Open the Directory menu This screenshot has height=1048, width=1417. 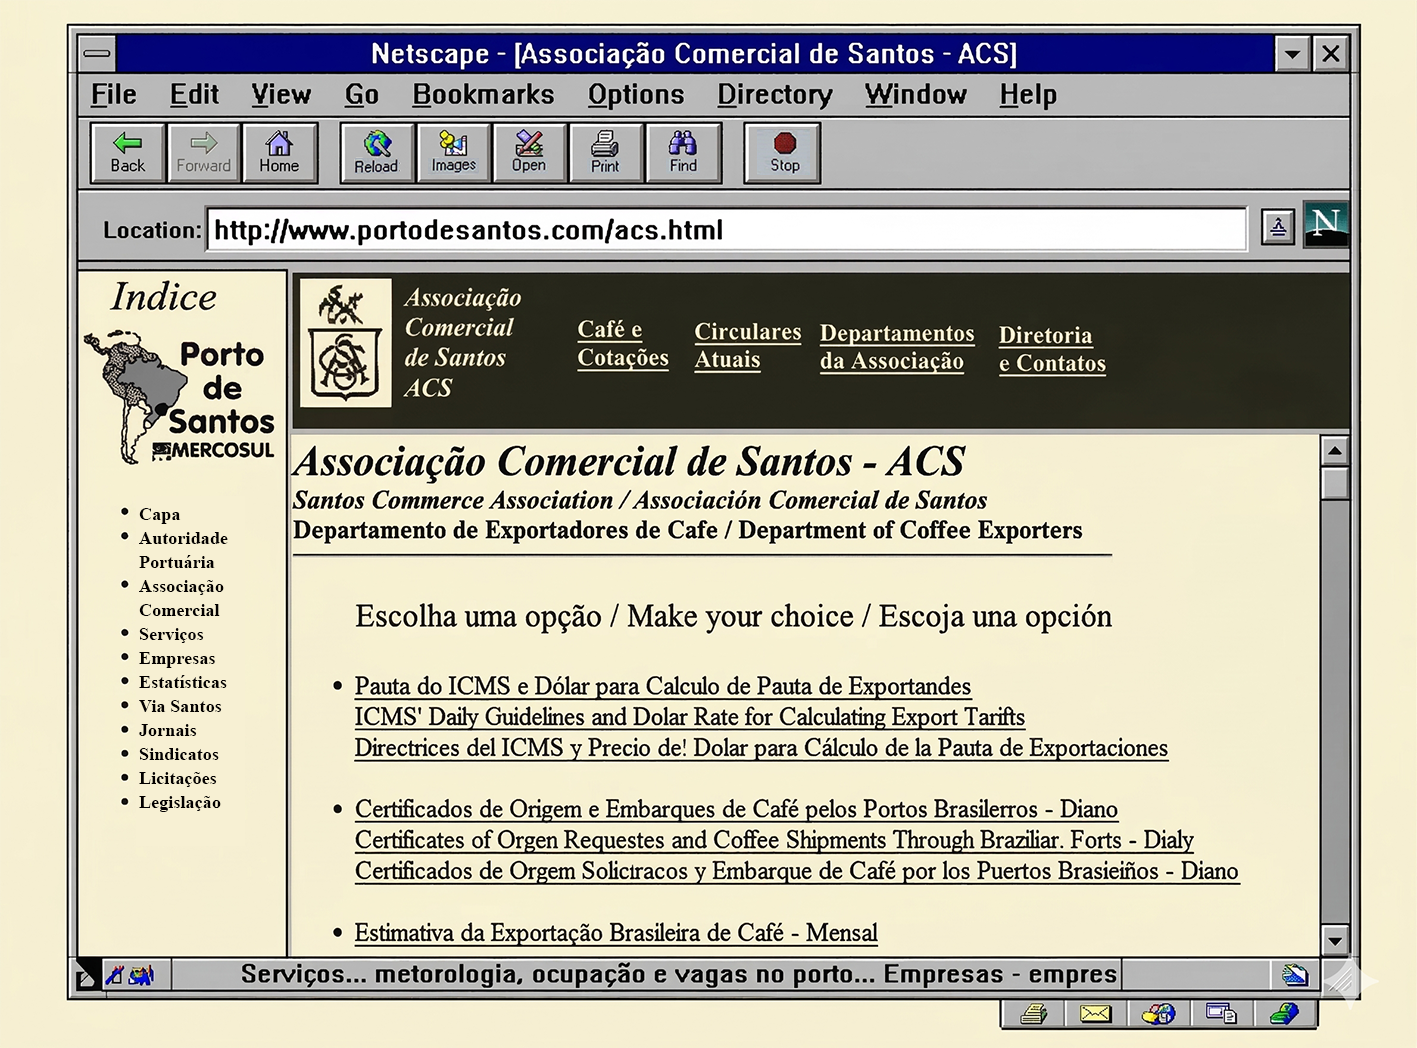pyautogui.click(x=774, y=95)
